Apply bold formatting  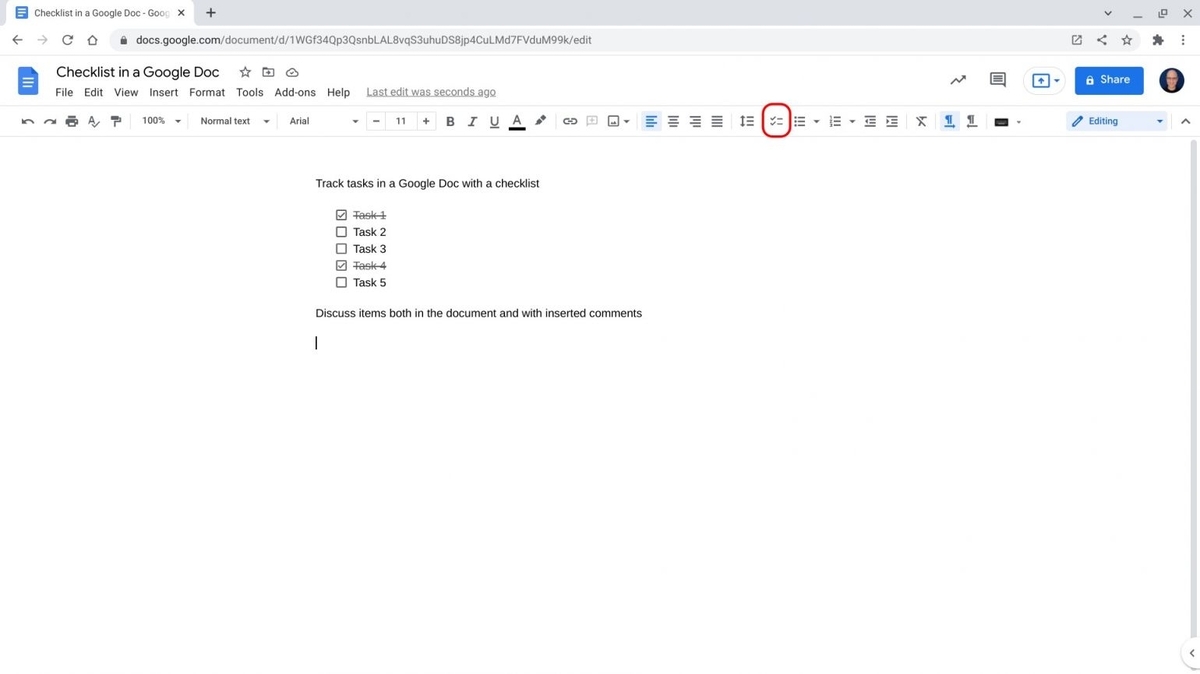[x=450, y=121]
